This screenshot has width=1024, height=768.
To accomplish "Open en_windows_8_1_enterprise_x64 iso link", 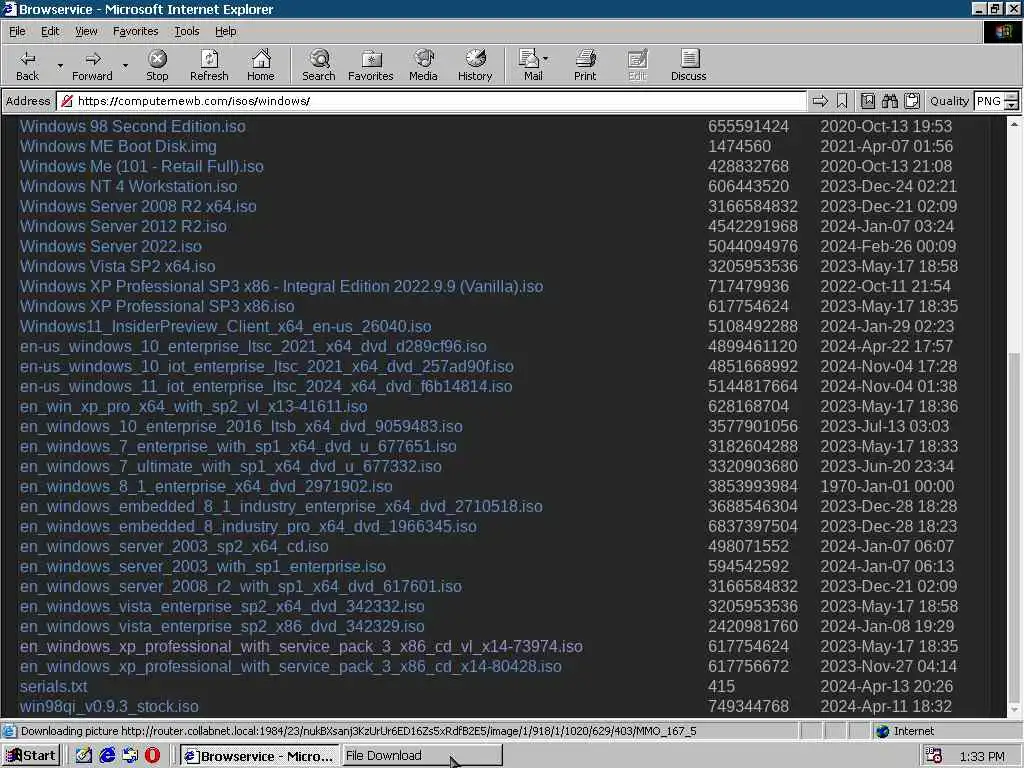I will point(206,487).
